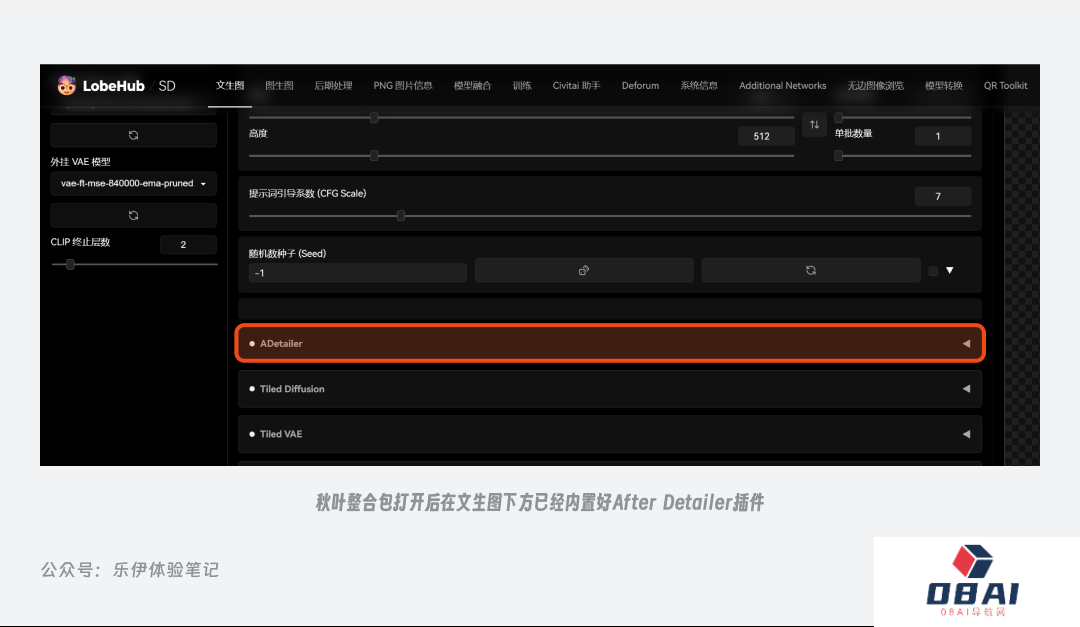
Task: Refresh the external VAE model list
Action: [133, 215]
